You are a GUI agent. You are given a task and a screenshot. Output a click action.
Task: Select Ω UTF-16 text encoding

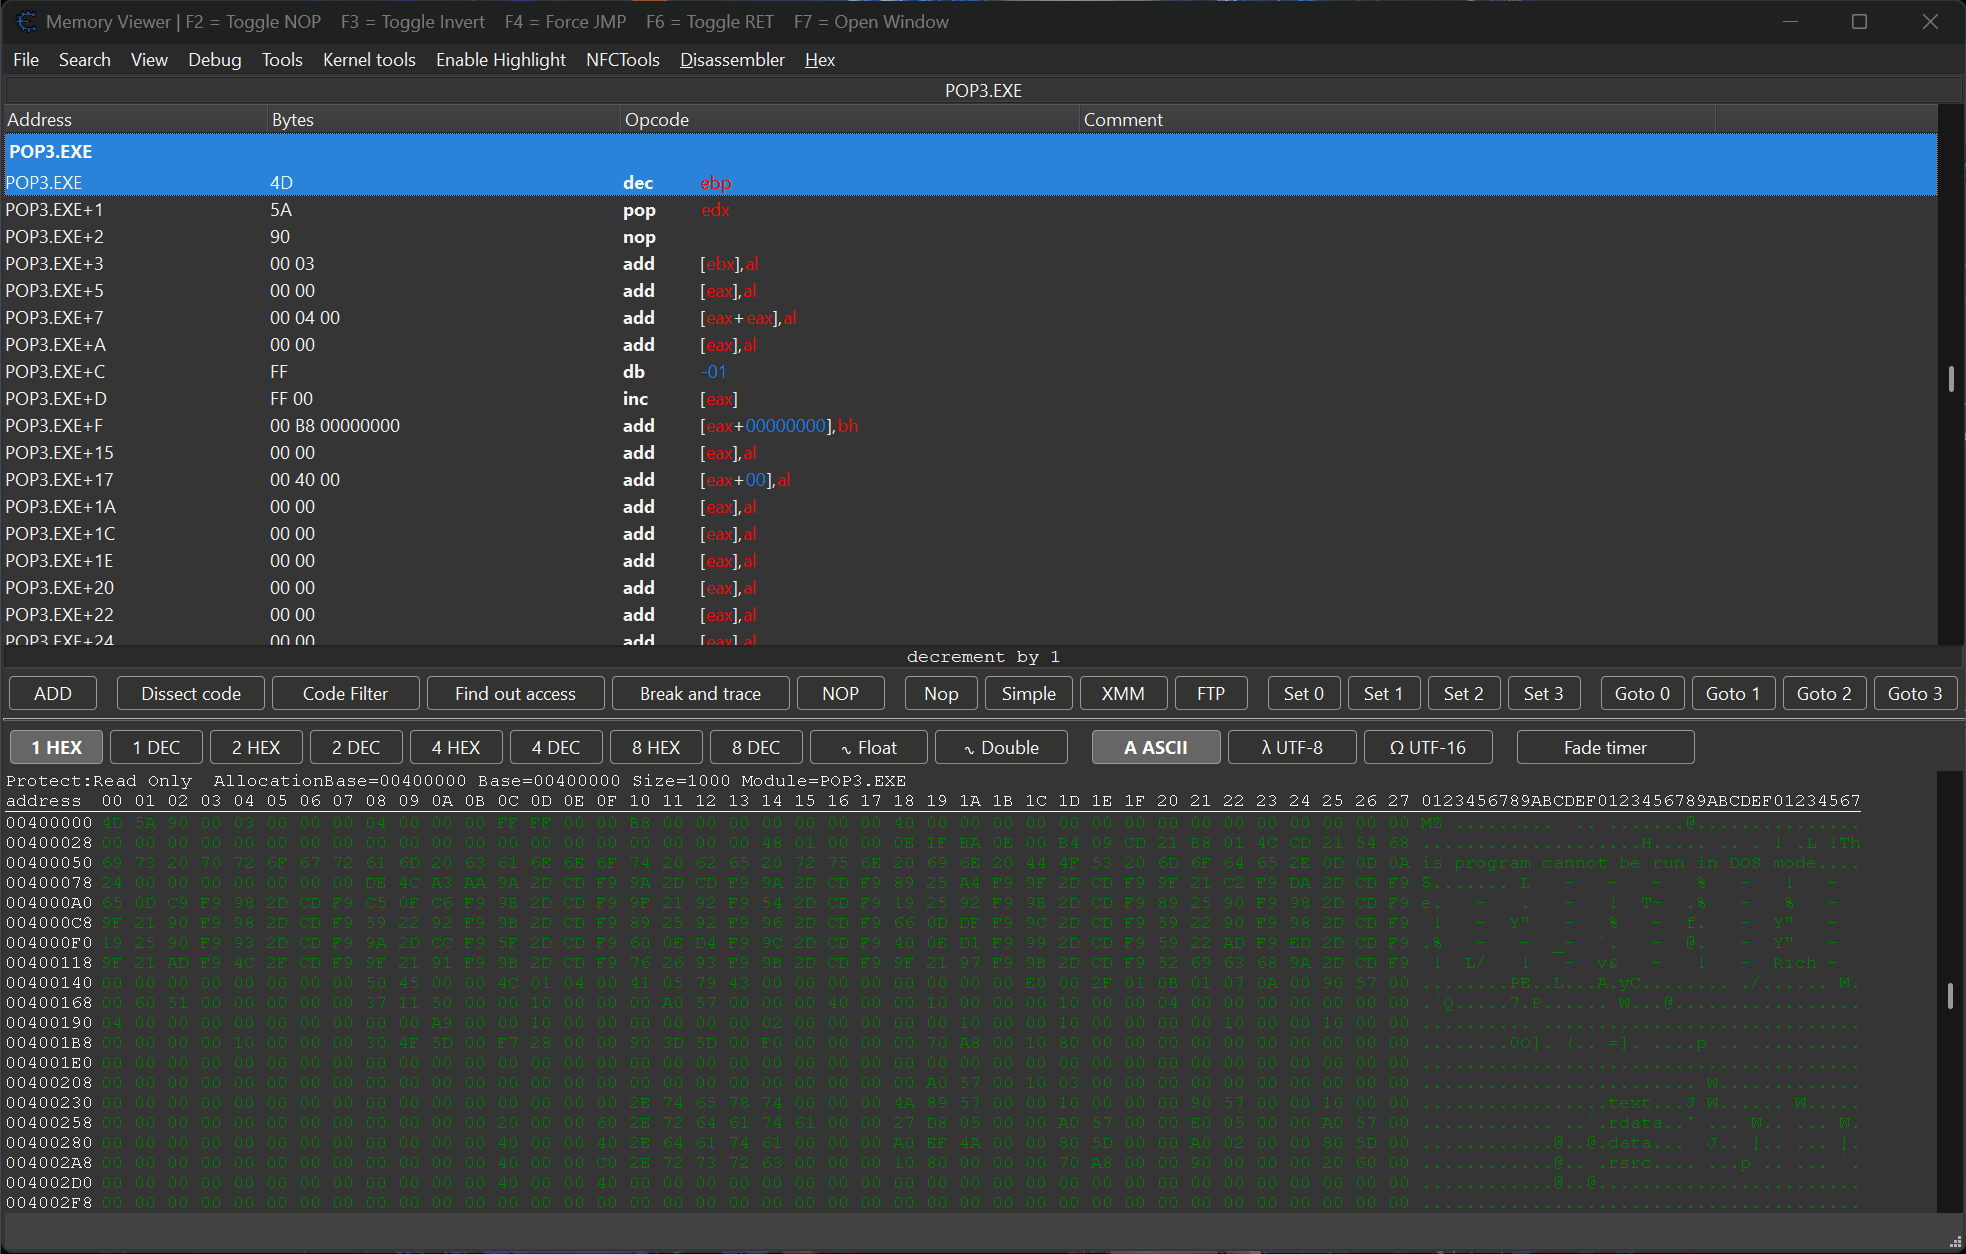pos(1427,748)
